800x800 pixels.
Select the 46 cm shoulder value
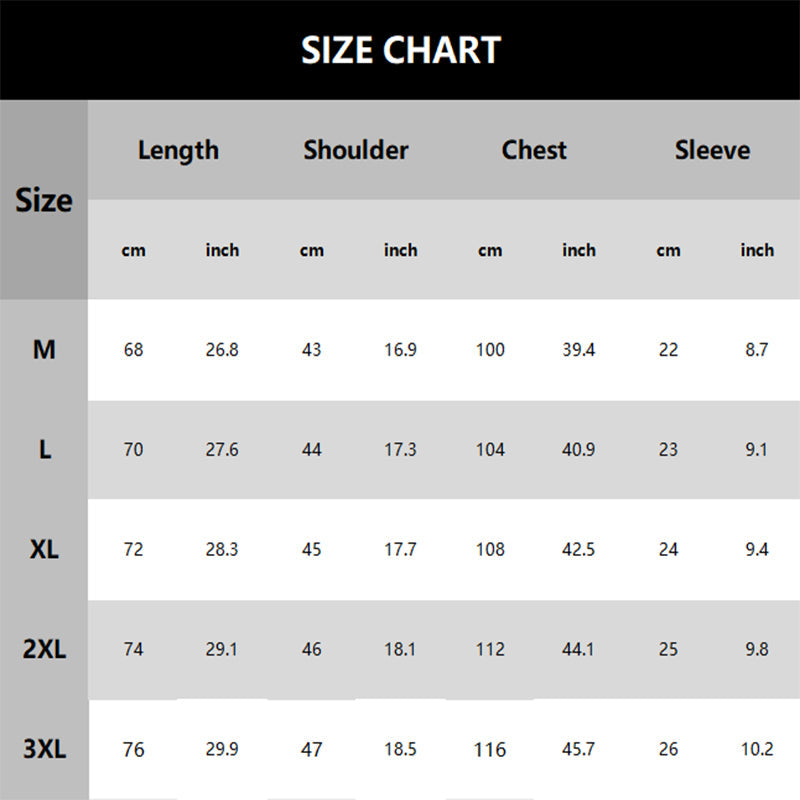click(x=311, y=650)
